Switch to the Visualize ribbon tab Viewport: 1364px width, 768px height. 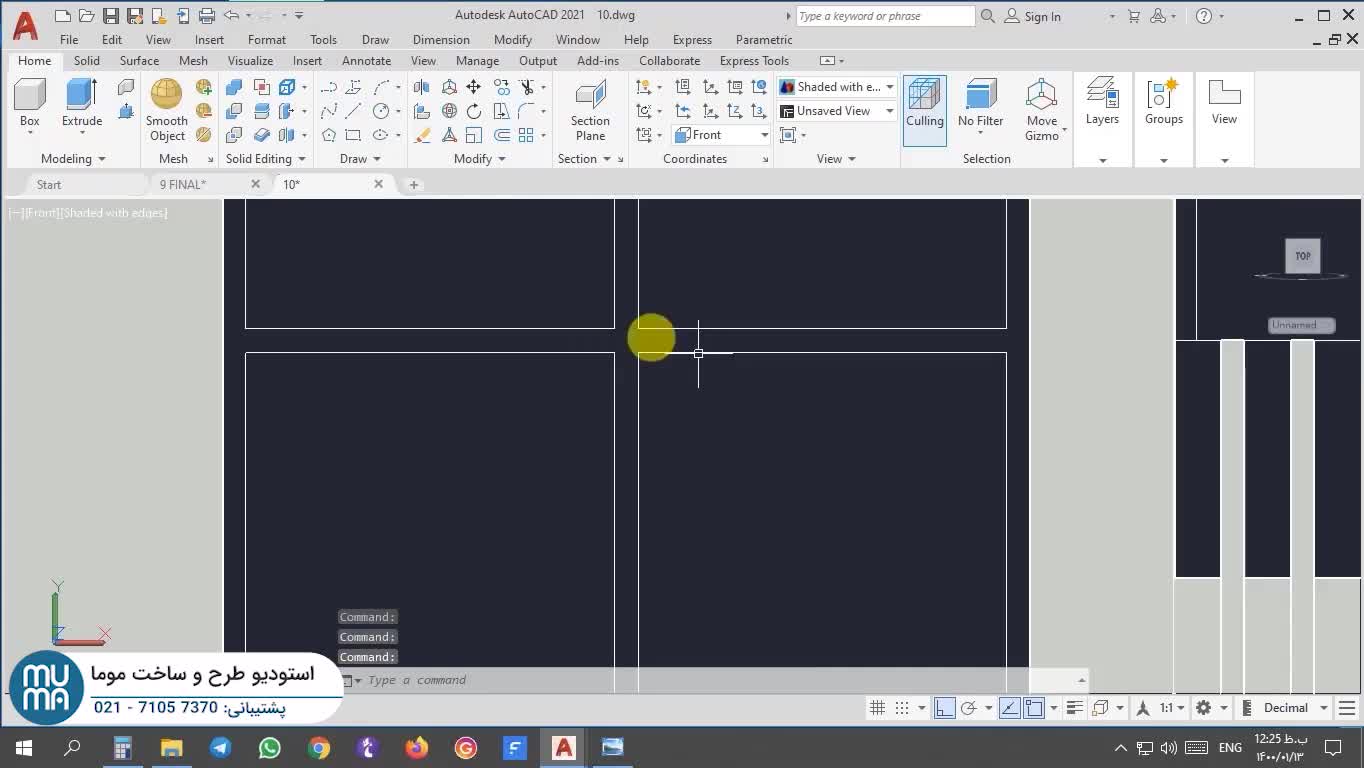(x=250, y=61)
